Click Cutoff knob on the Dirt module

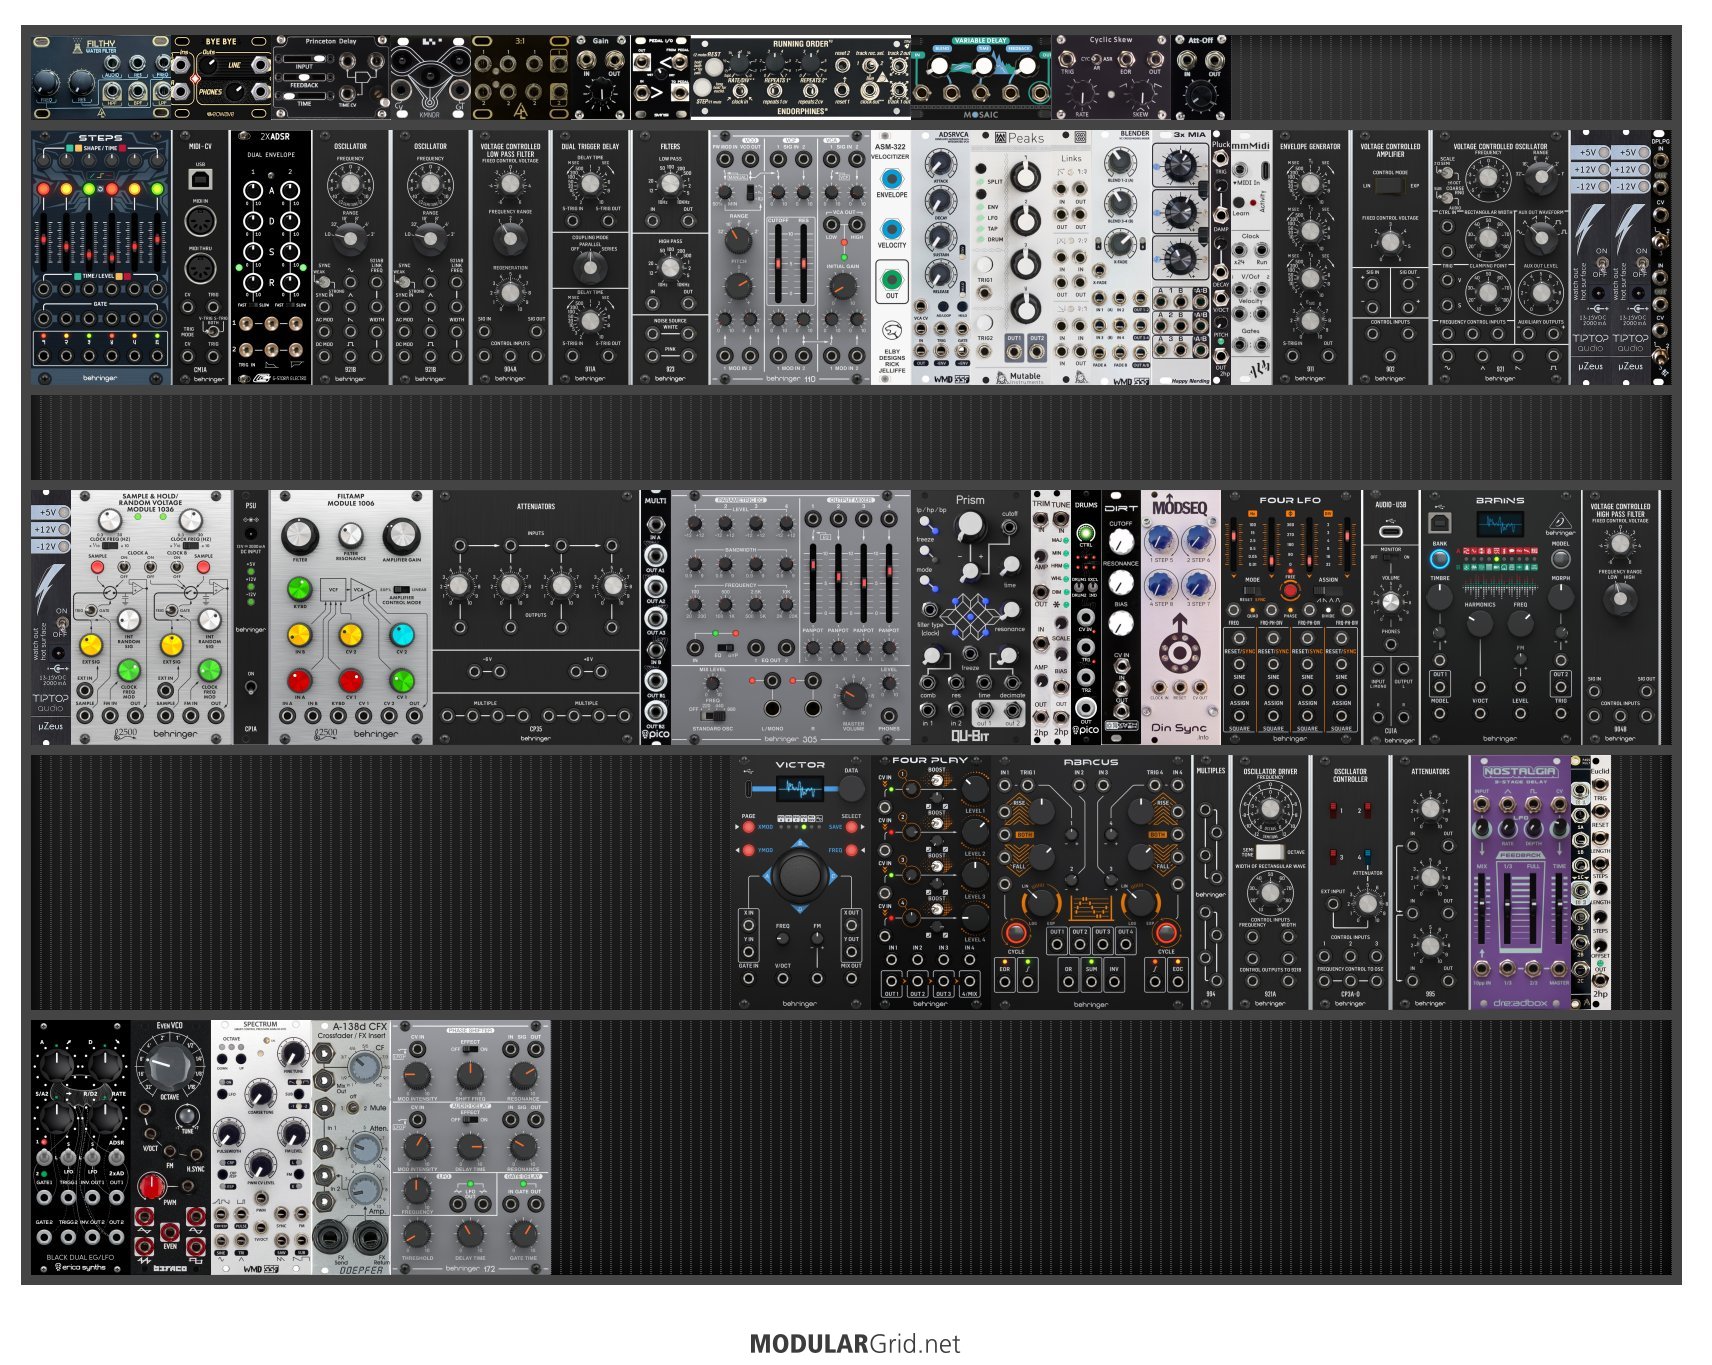pos(1121,541)
